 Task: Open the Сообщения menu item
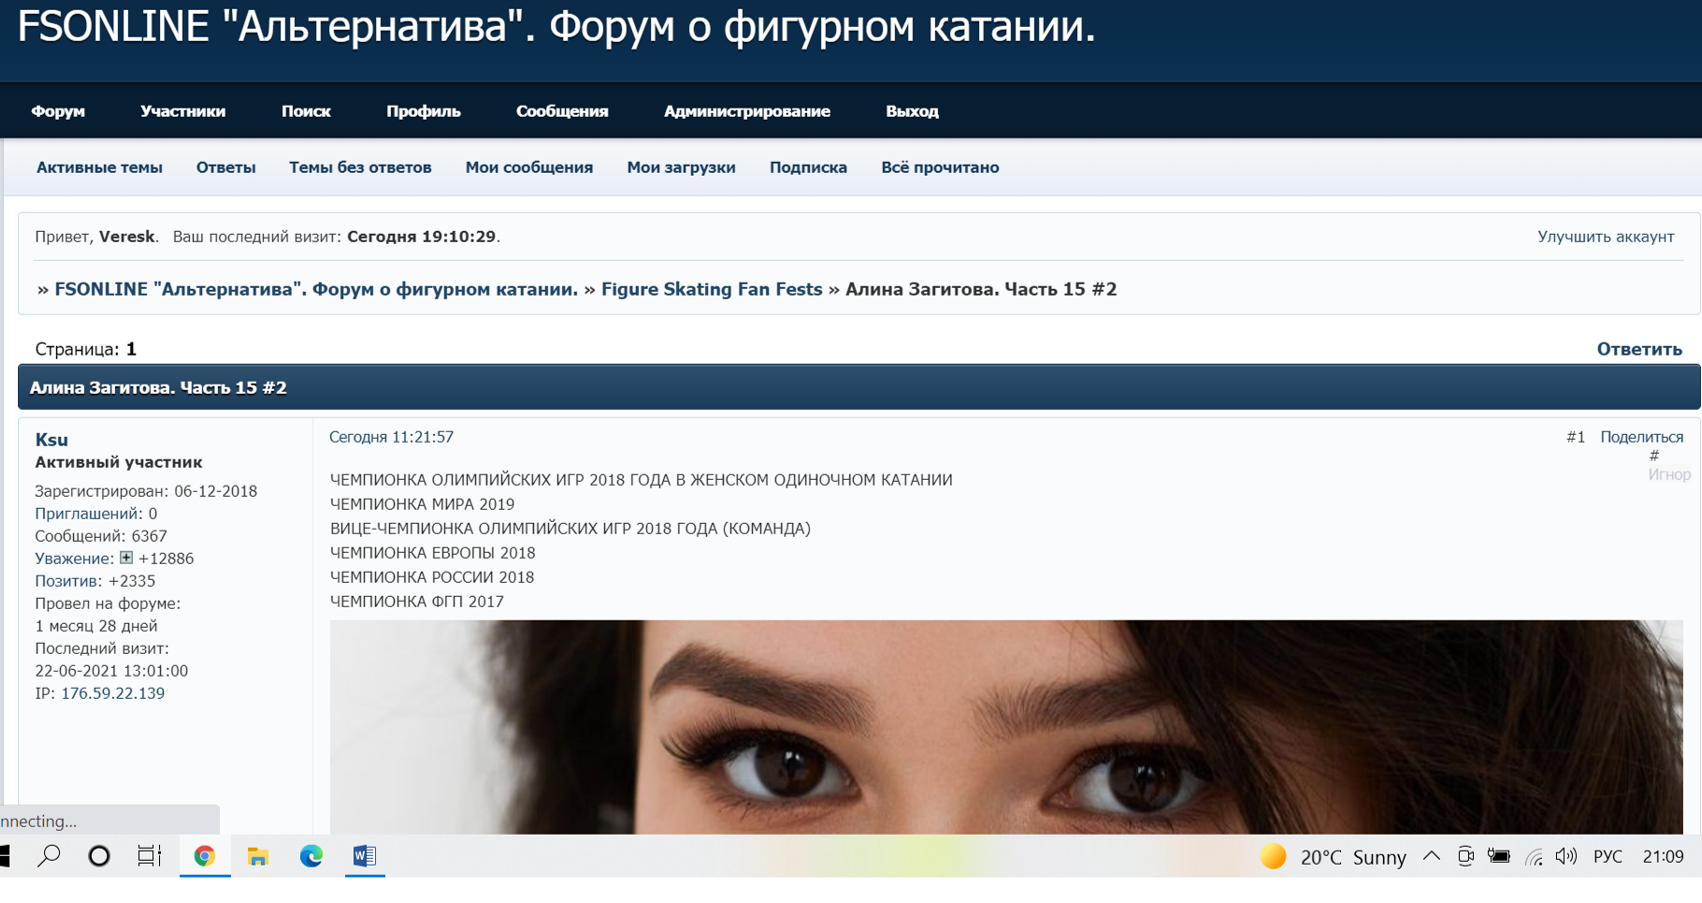pos(562,111)
